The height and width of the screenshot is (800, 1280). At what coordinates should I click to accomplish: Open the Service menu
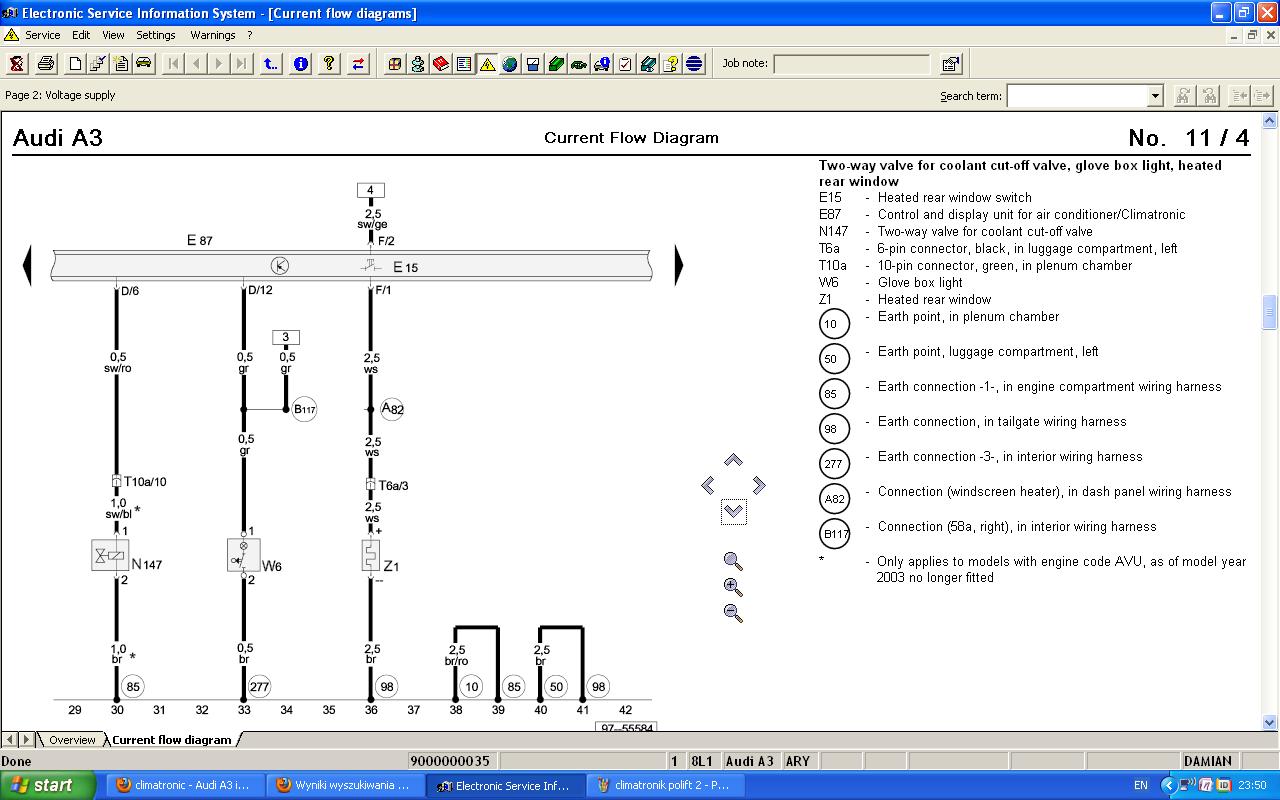click(42, 35)
